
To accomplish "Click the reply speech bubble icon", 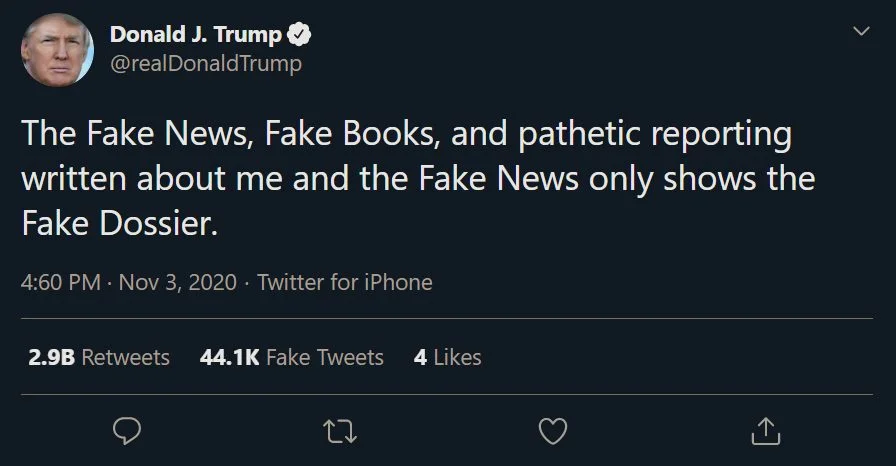I will click(x=126, y=430).
